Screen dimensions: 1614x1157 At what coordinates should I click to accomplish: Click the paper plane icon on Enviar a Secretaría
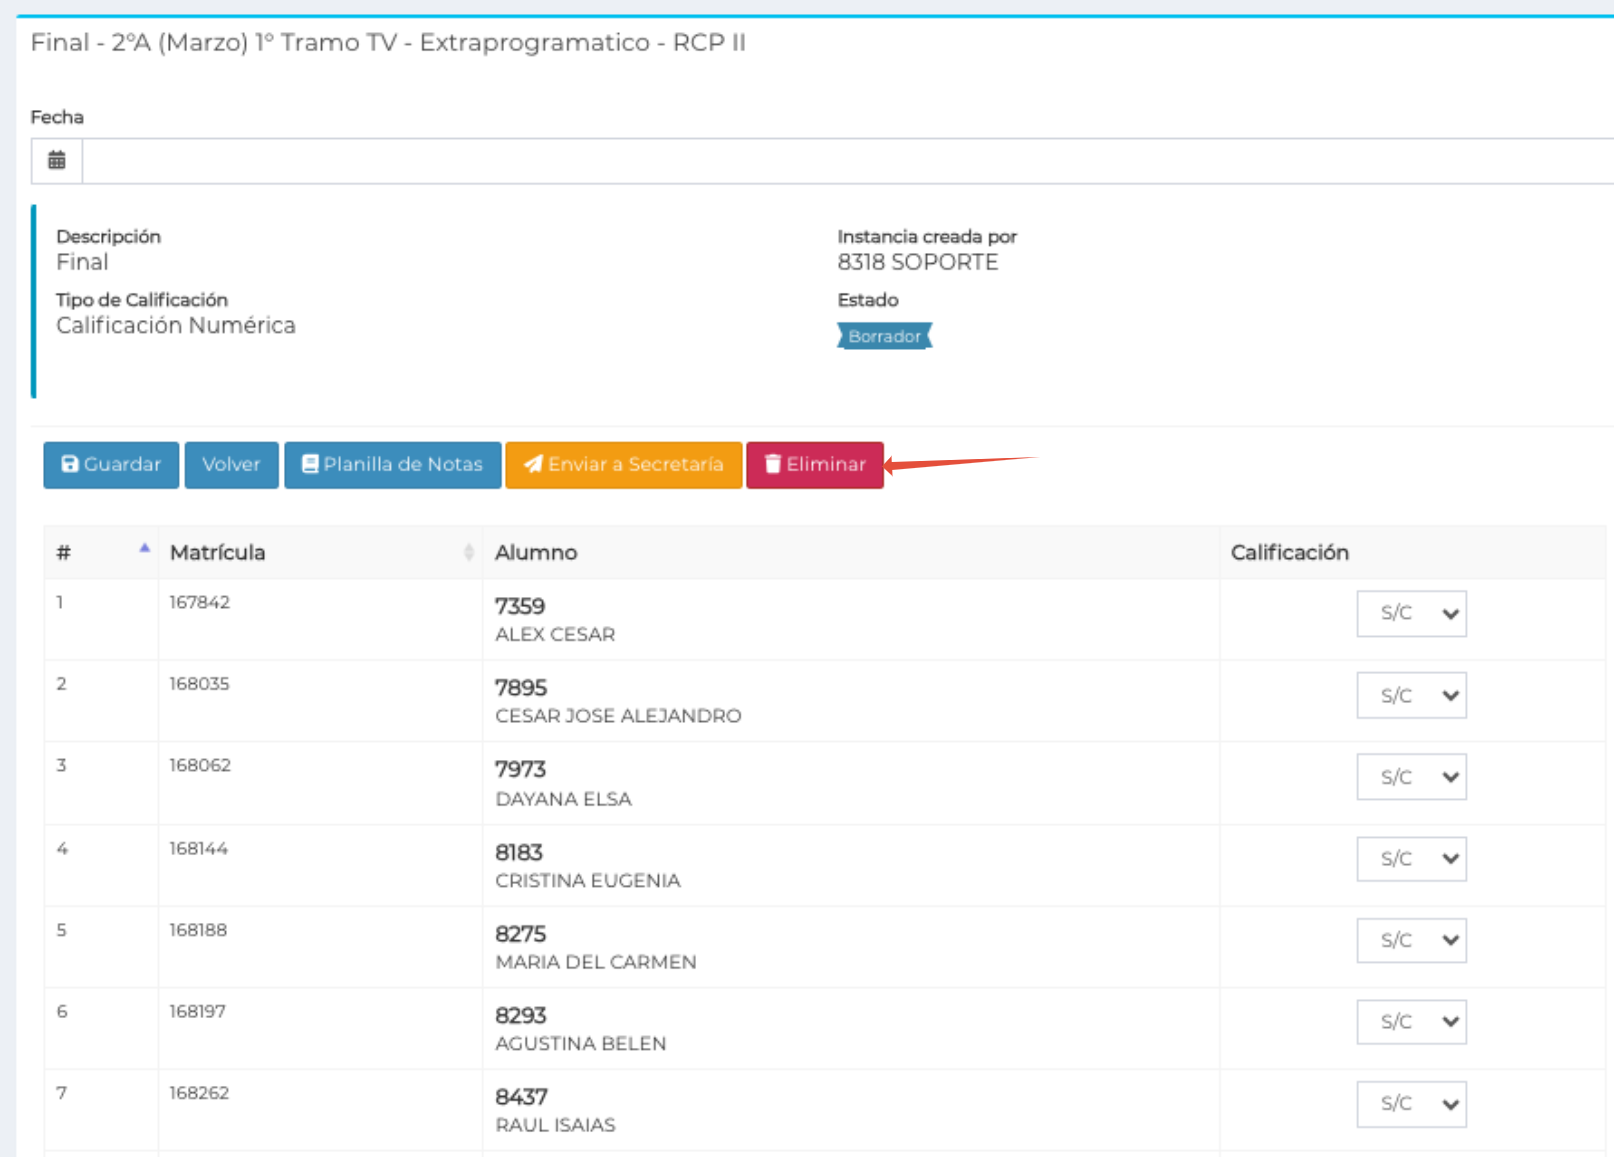coord(533,464)
